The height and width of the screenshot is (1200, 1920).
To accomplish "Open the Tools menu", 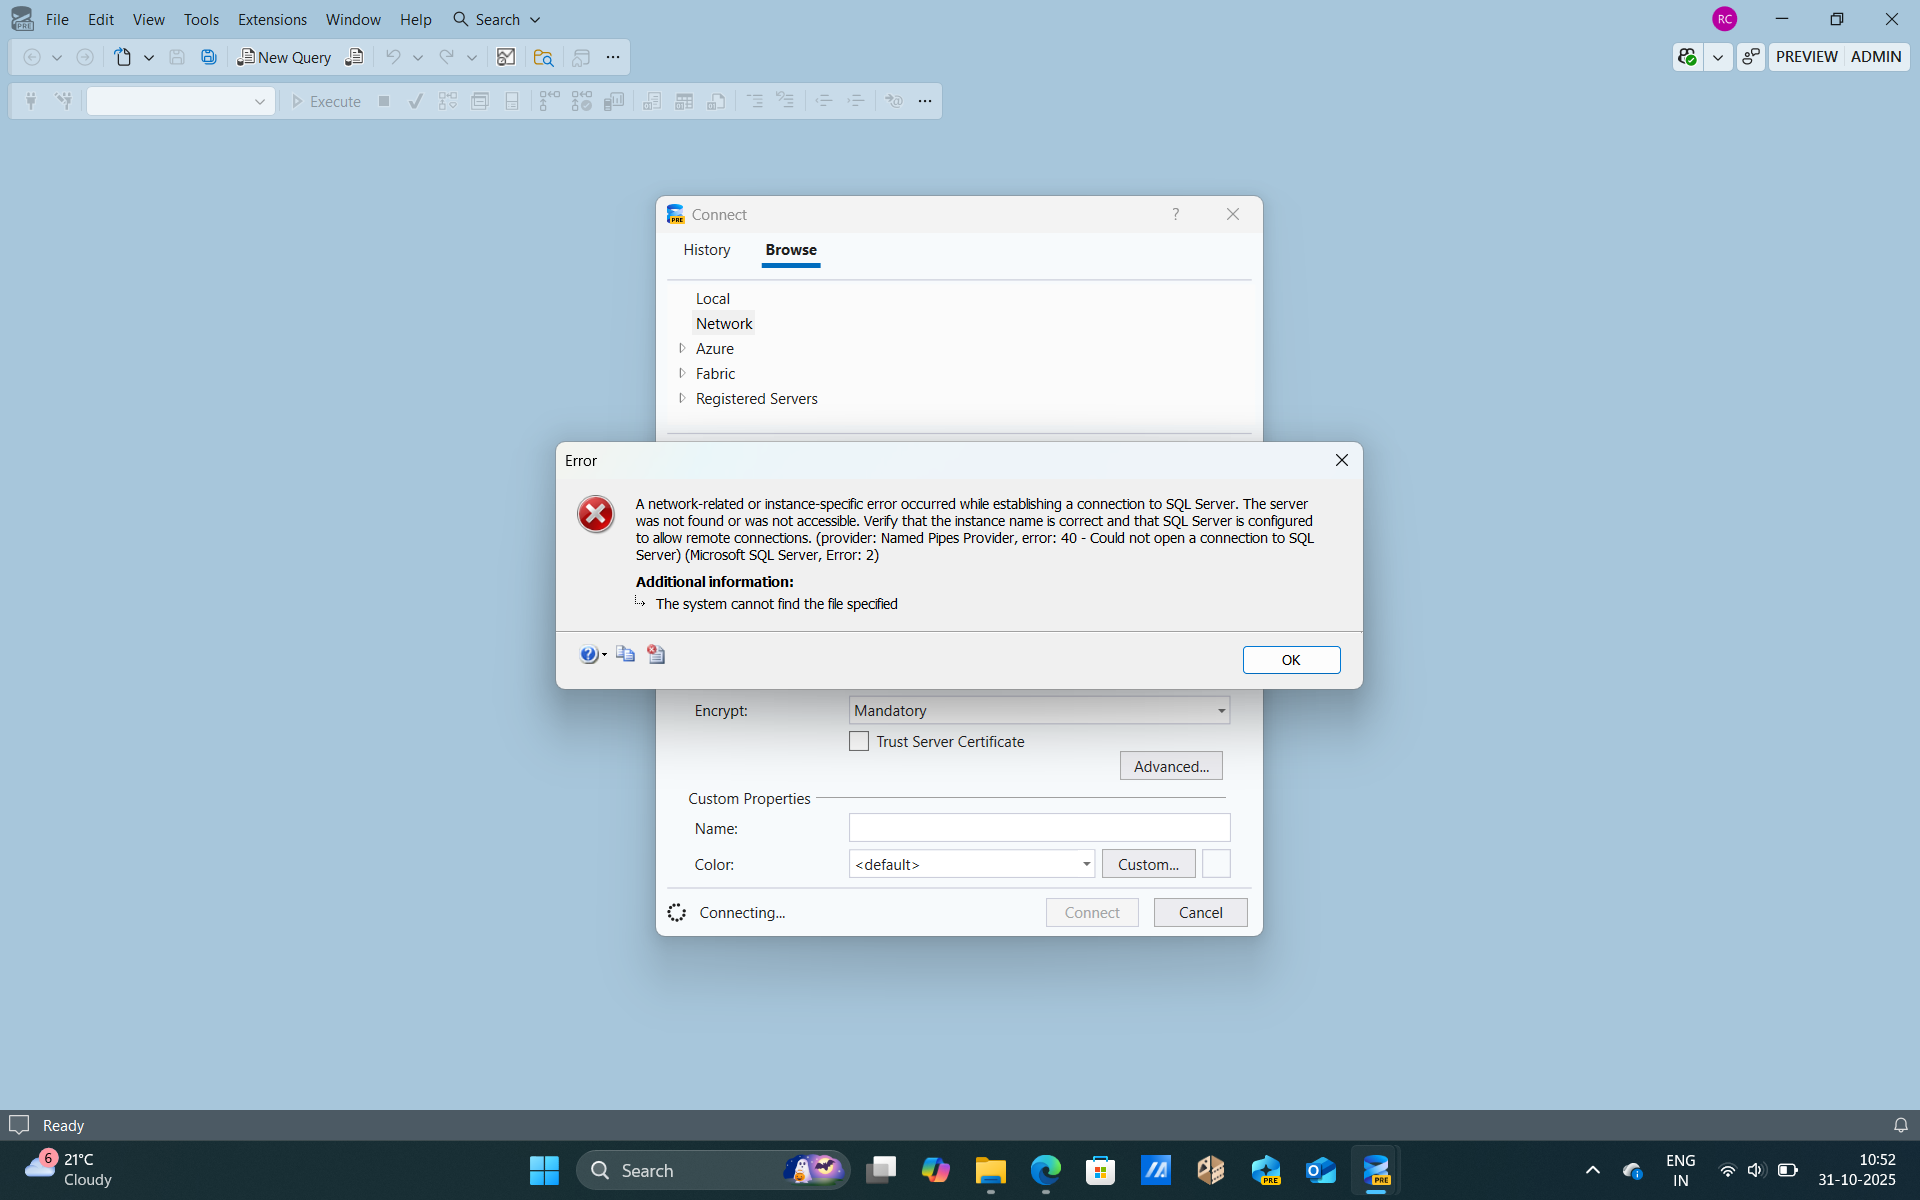I will point(201,19).
